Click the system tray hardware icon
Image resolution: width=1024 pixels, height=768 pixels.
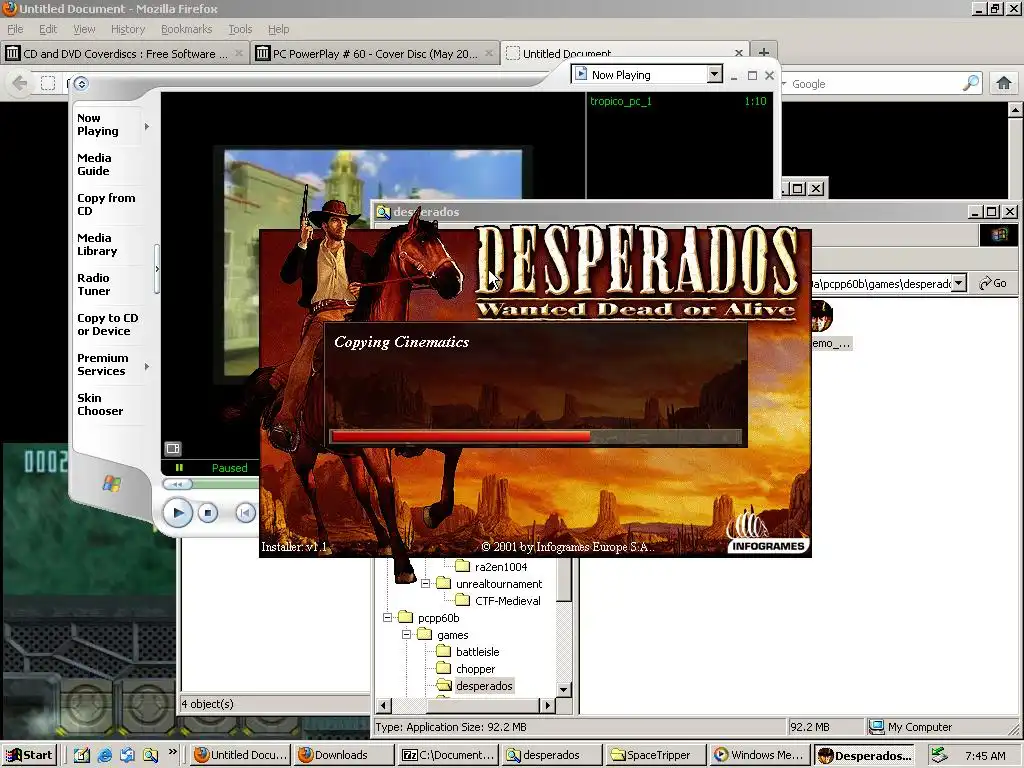939,755
